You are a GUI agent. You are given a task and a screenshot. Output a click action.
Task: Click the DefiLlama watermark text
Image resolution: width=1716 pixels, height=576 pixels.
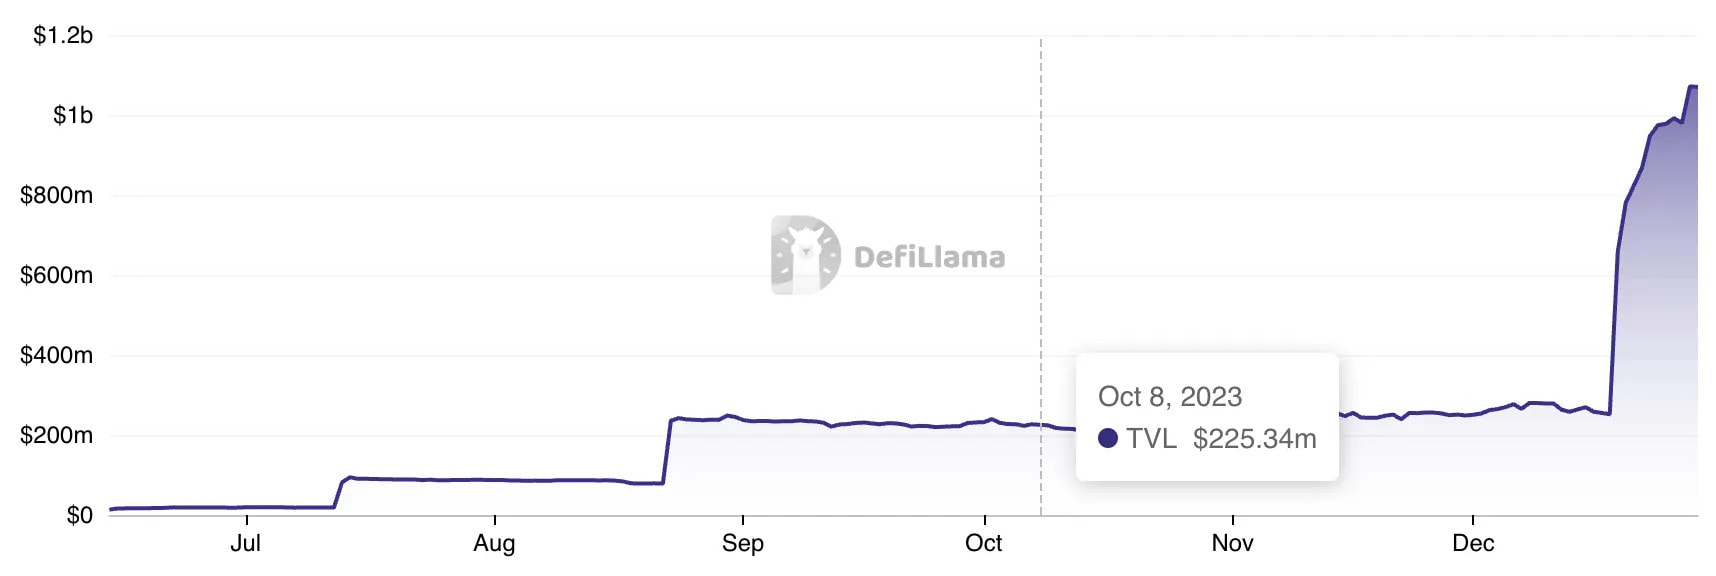pyautogui.click(x=929, y=257)
